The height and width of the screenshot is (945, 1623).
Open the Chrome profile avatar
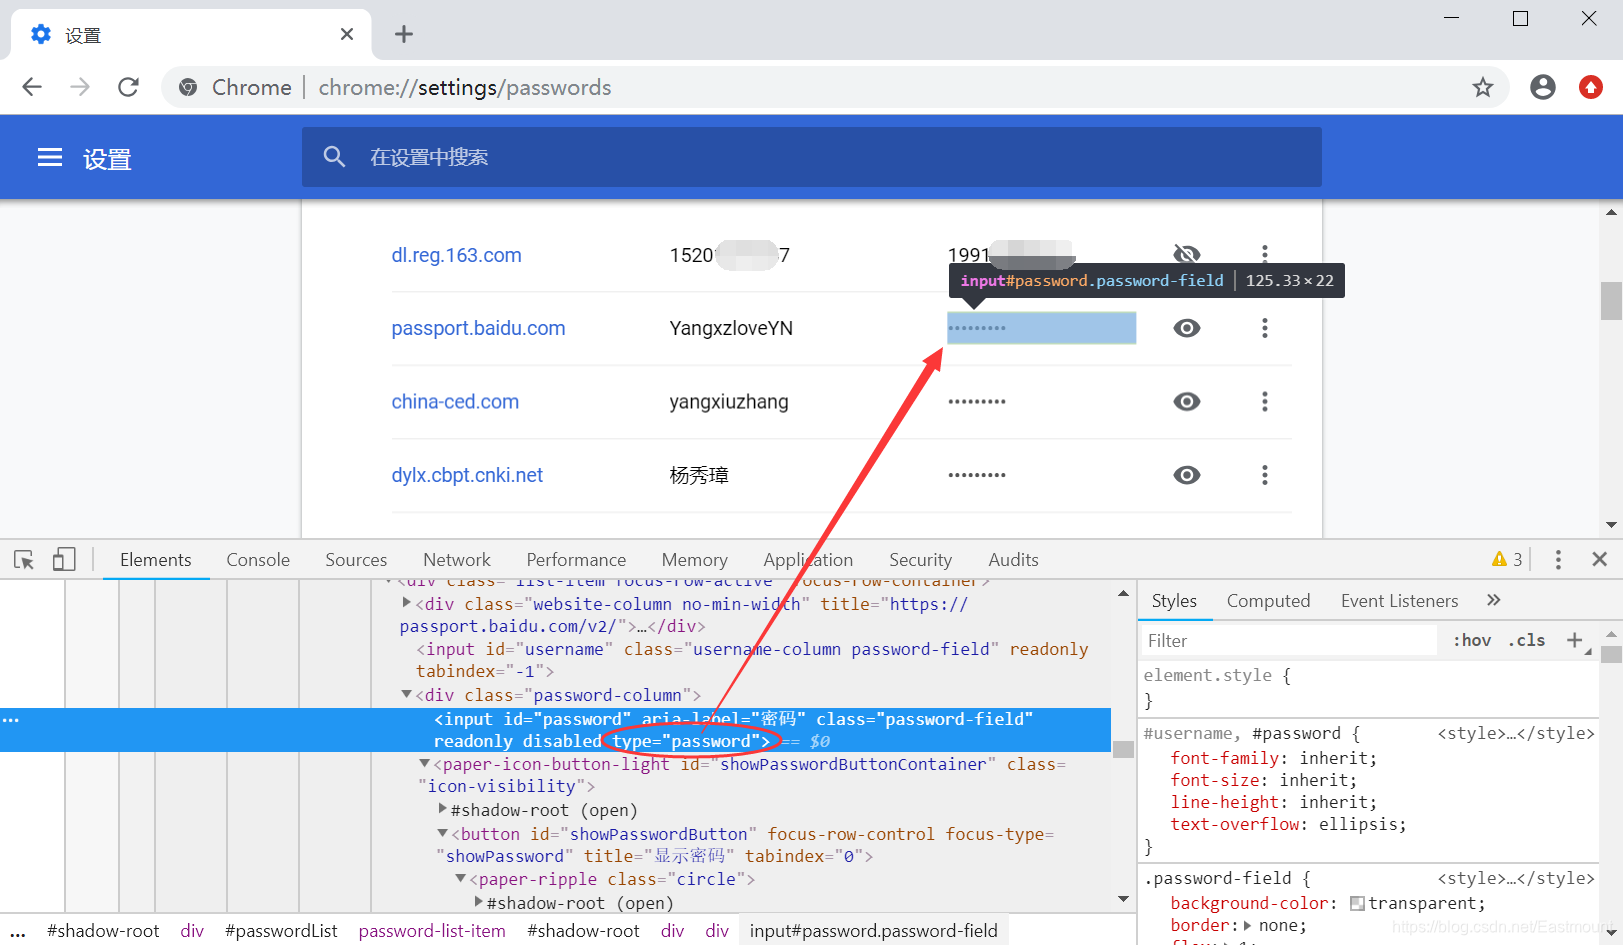point(1543,88)
